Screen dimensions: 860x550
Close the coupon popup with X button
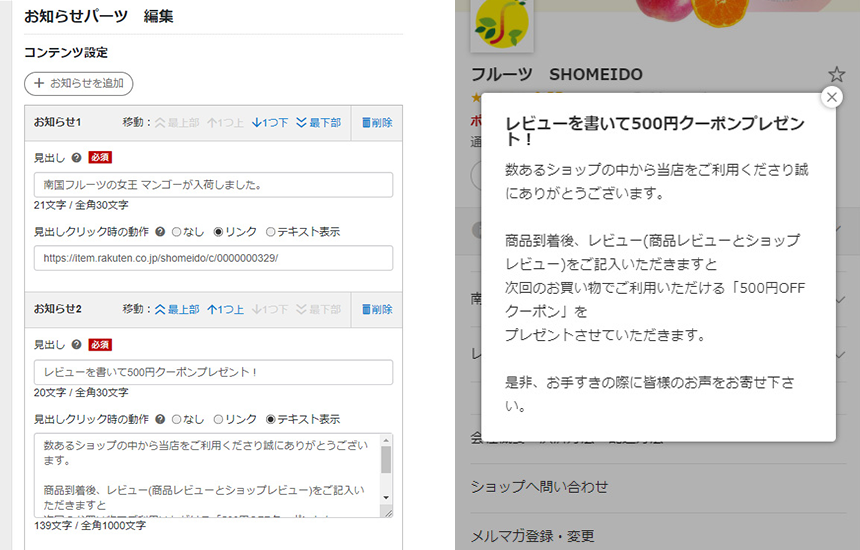(x=831, y=97)
